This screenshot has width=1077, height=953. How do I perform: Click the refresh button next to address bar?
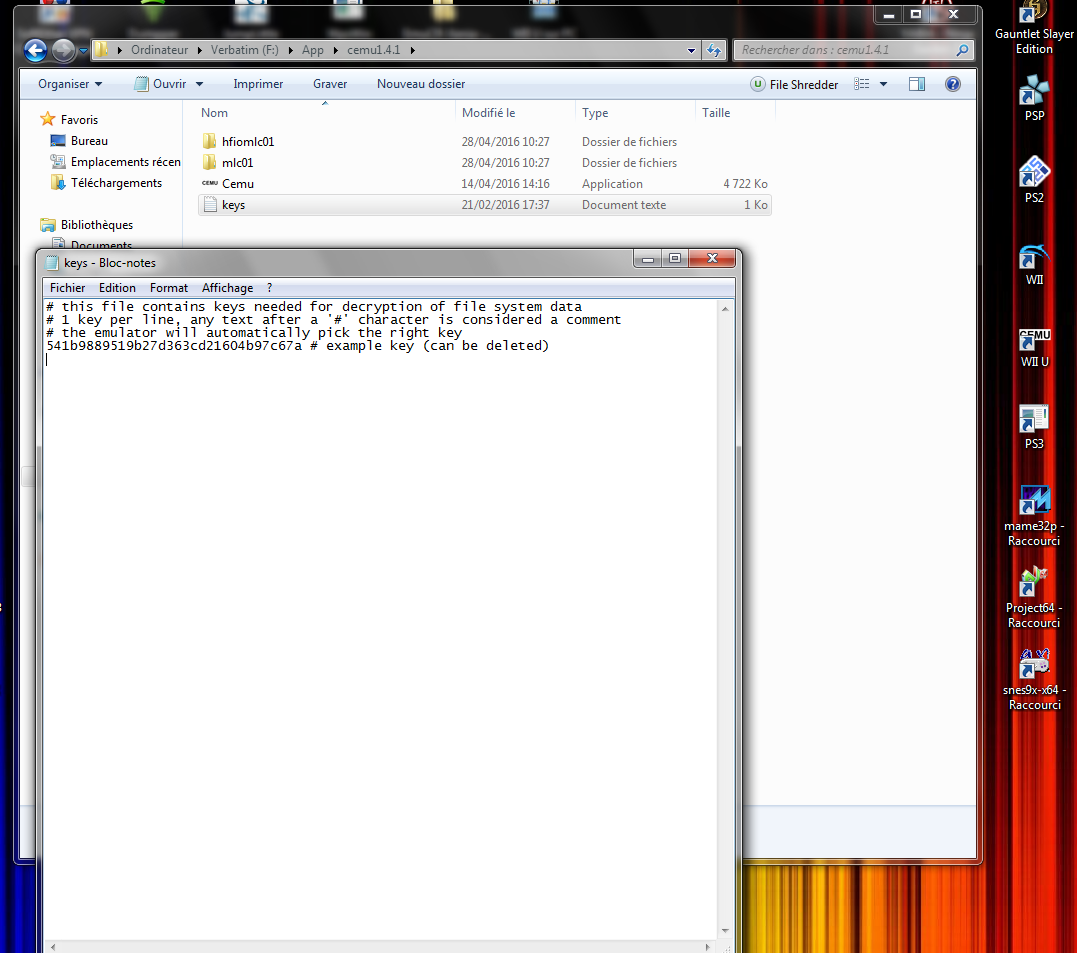click(x=714, y=50)
